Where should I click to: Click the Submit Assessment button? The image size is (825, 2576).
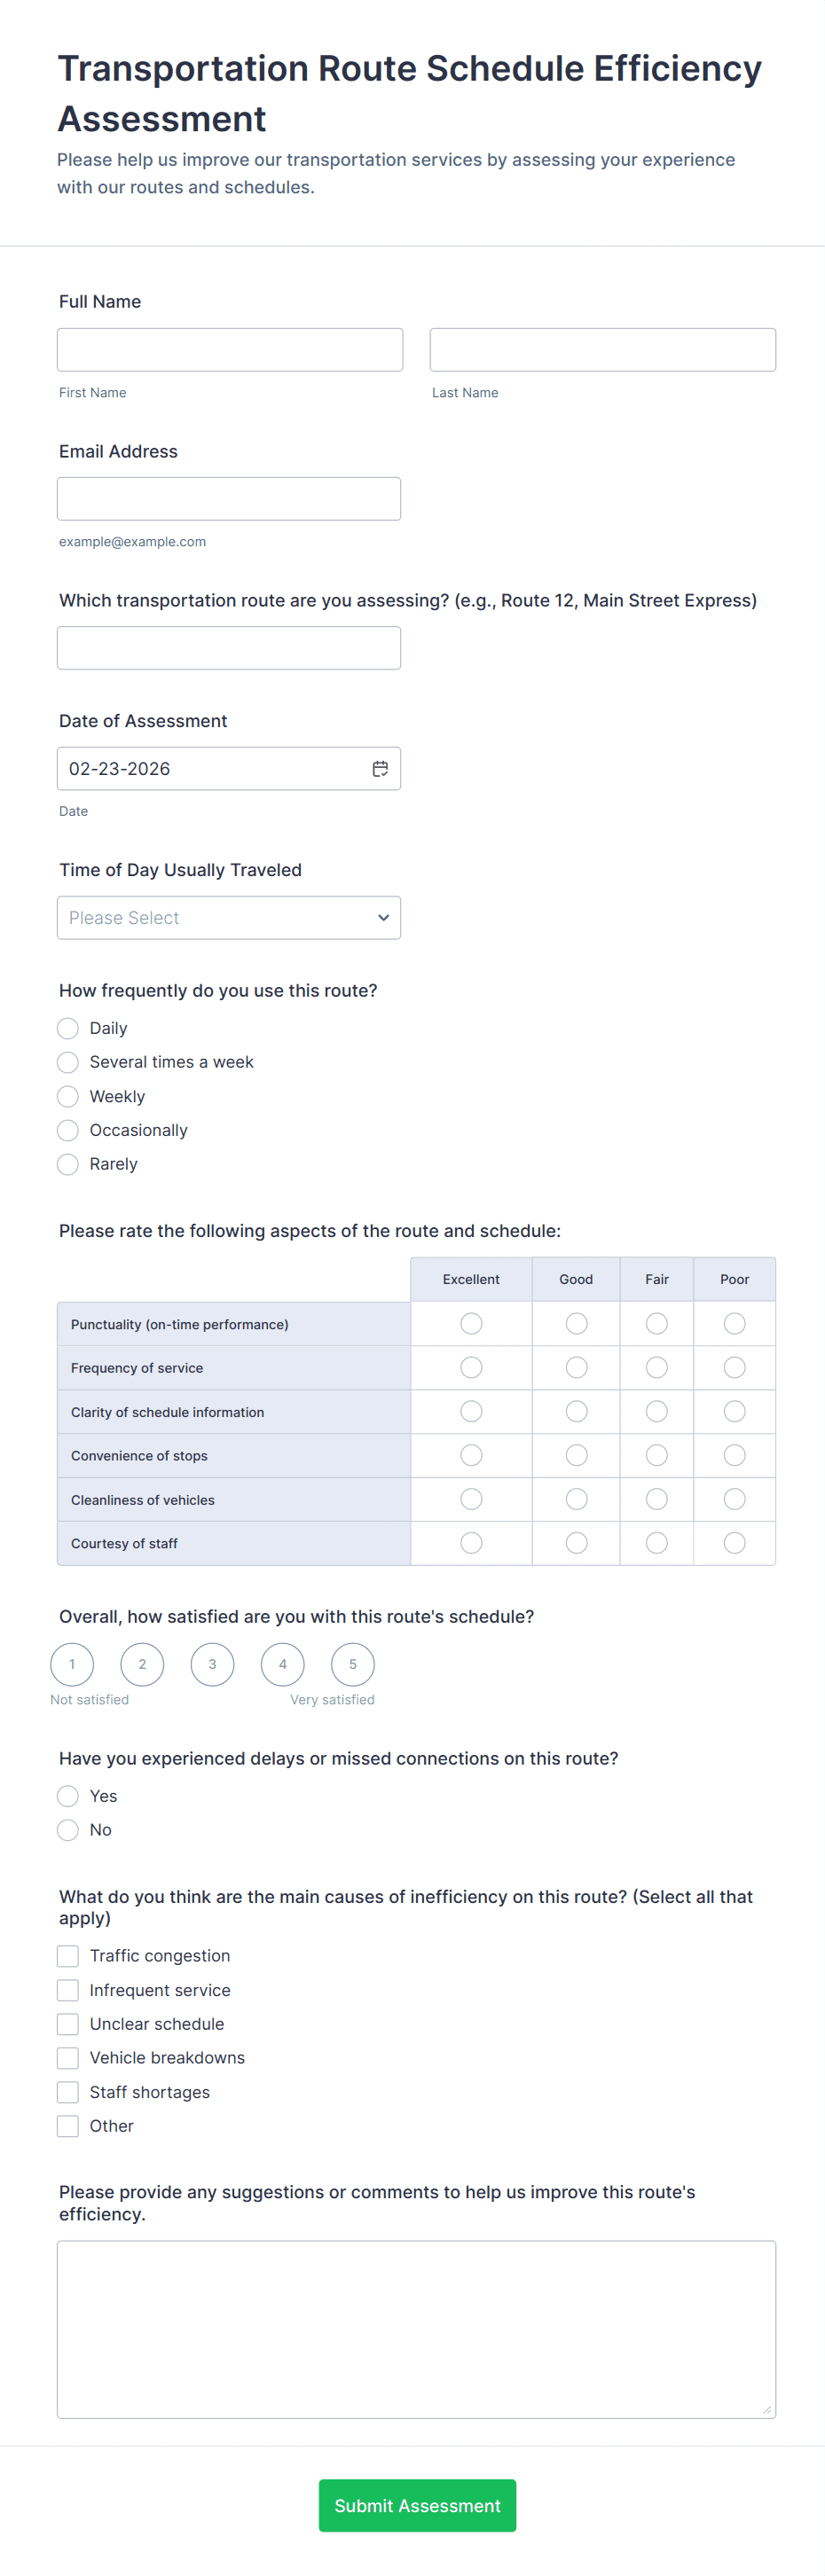point(417,2505)
